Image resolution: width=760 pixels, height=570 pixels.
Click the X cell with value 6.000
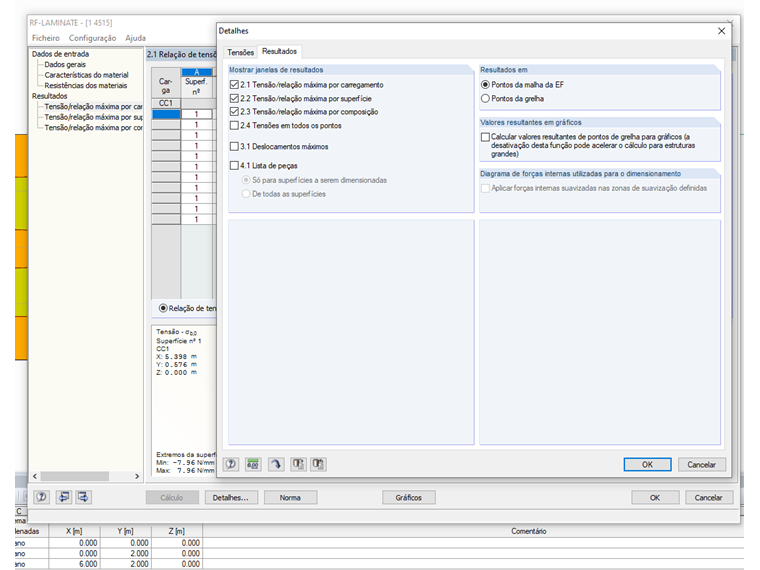[74, 564]
